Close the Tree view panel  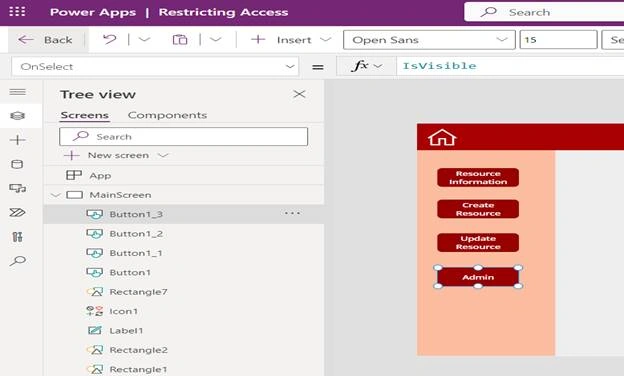[x=299, y=94]
